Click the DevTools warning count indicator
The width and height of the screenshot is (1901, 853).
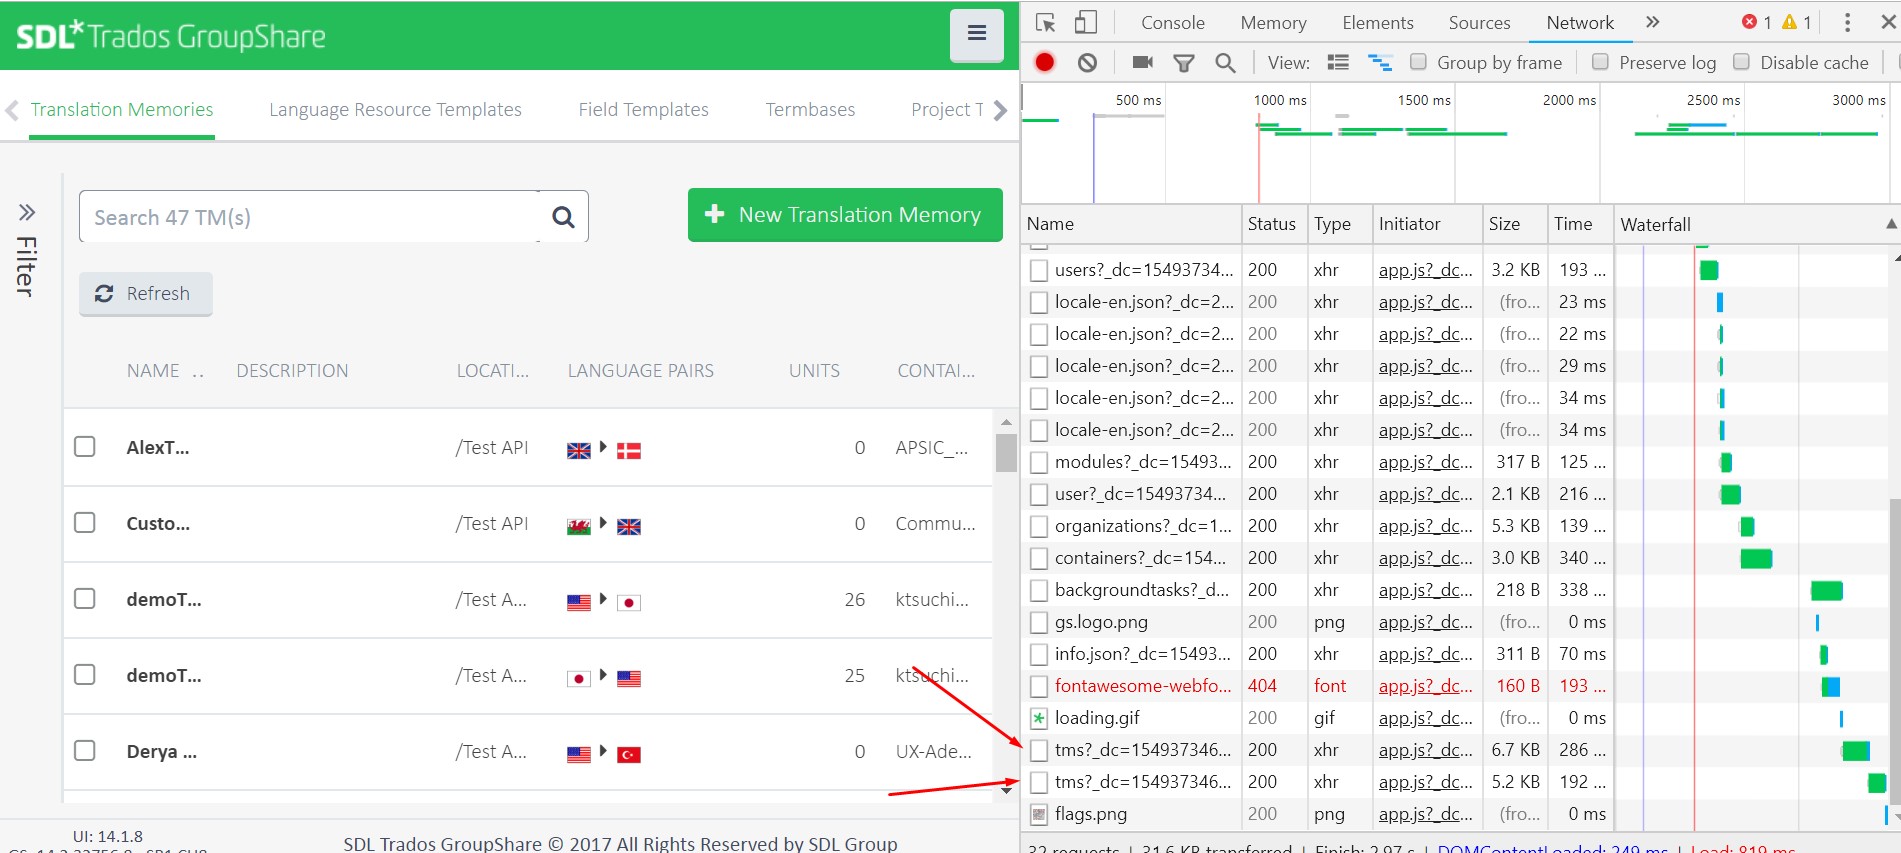pos(1797,22)
